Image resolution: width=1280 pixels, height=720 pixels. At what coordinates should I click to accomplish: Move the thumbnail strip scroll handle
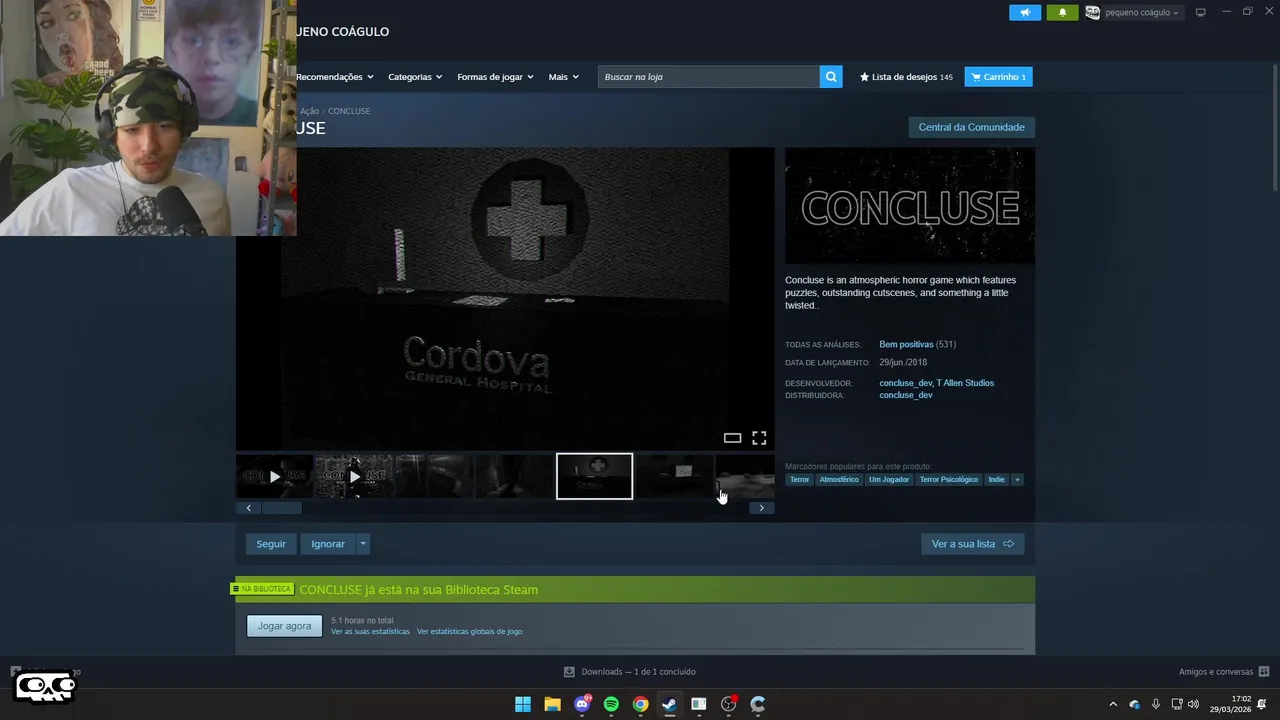click(x=281, y=508)
